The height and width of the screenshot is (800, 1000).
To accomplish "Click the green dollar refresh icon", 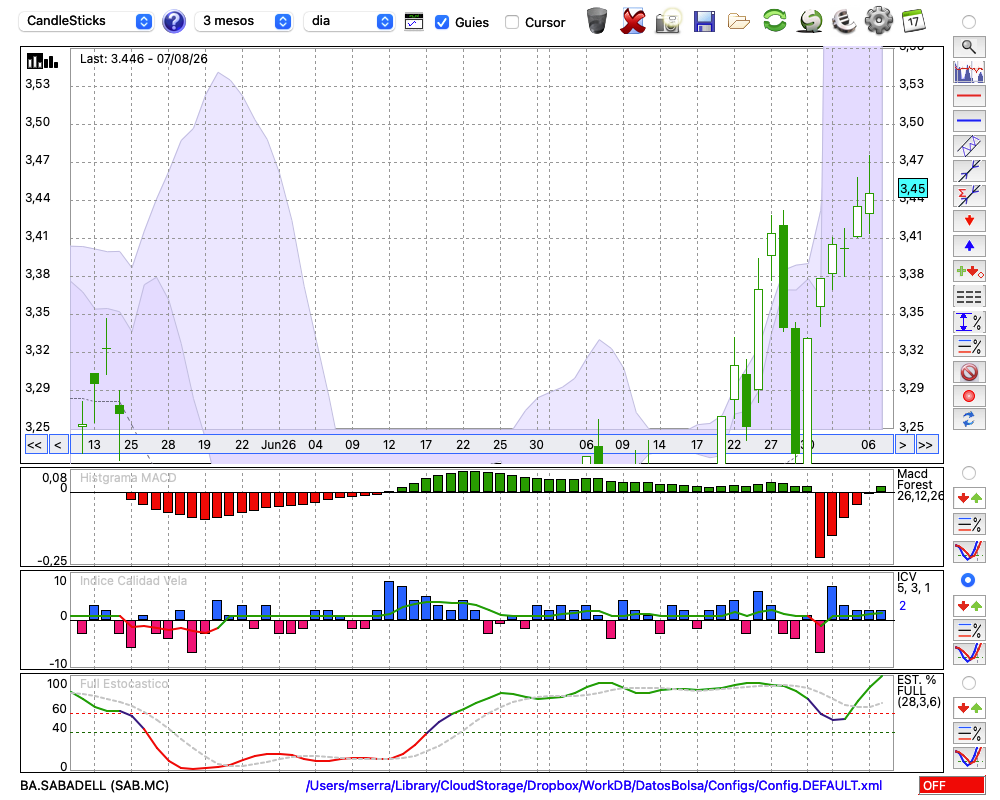I will click(810, 21).
